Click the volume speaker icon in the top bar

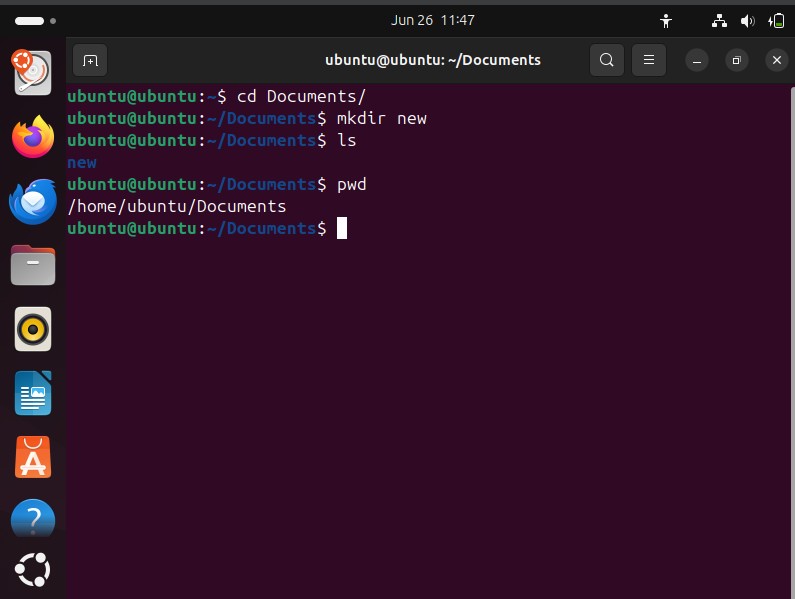tap(747, 21)
